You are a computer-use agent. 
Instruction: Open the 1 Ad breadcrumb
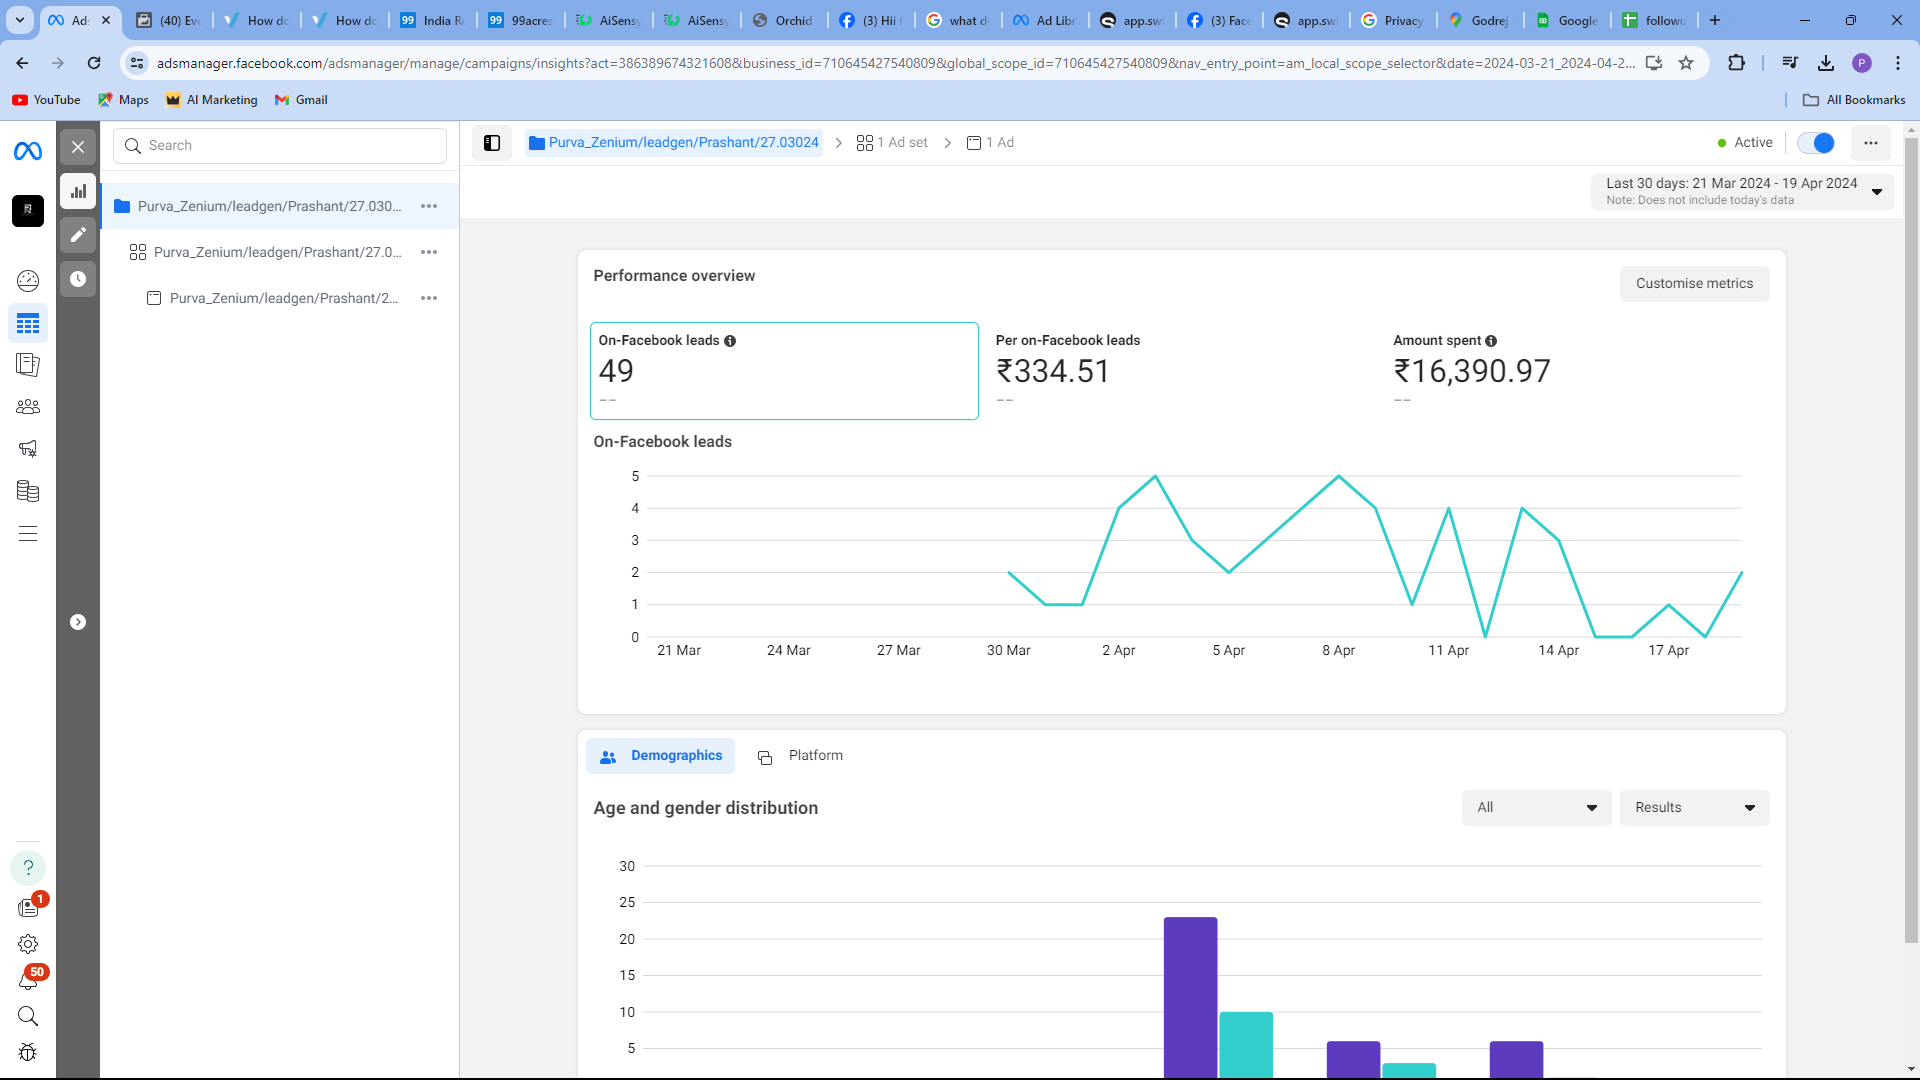[990, 143]
